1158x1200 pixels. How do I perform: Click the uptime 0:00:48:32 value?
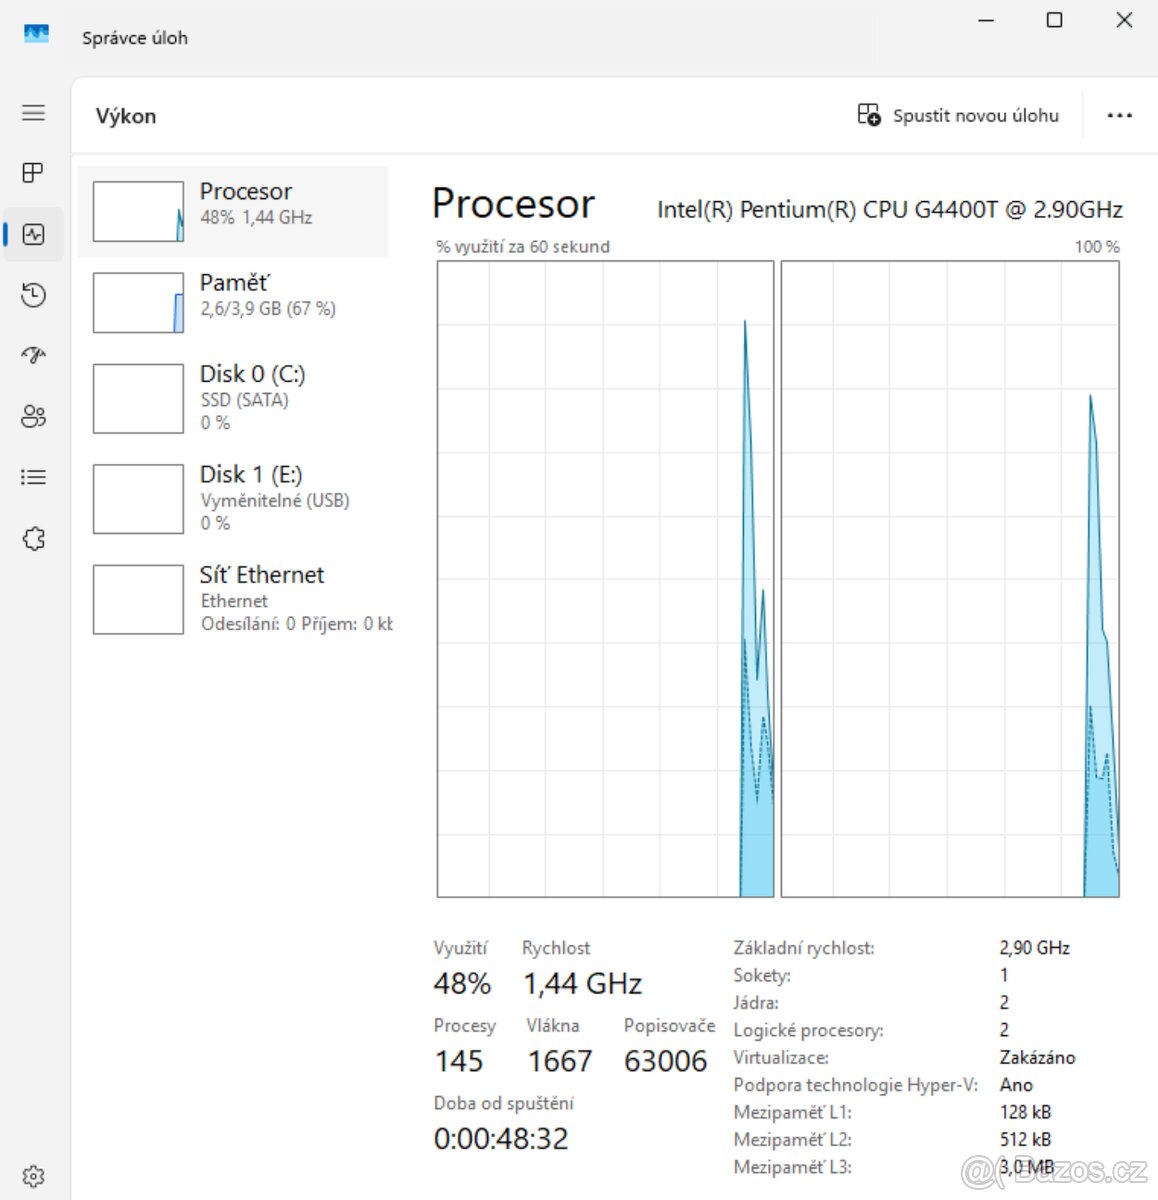click(x=501, y=1138)
